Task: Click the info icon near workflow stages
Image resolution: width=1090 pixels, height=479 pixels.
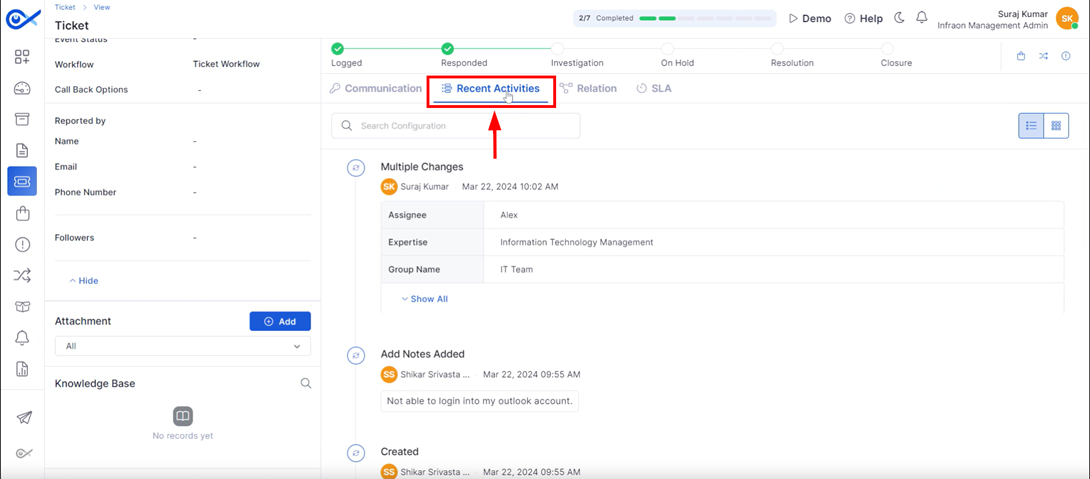Action: click(1066, 56)
